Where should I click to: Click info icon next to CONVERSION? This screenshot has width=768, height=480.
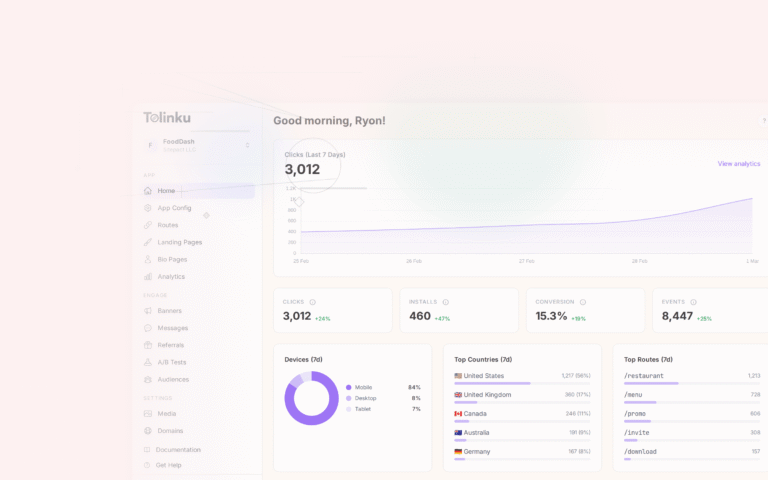tap(583, 302)
